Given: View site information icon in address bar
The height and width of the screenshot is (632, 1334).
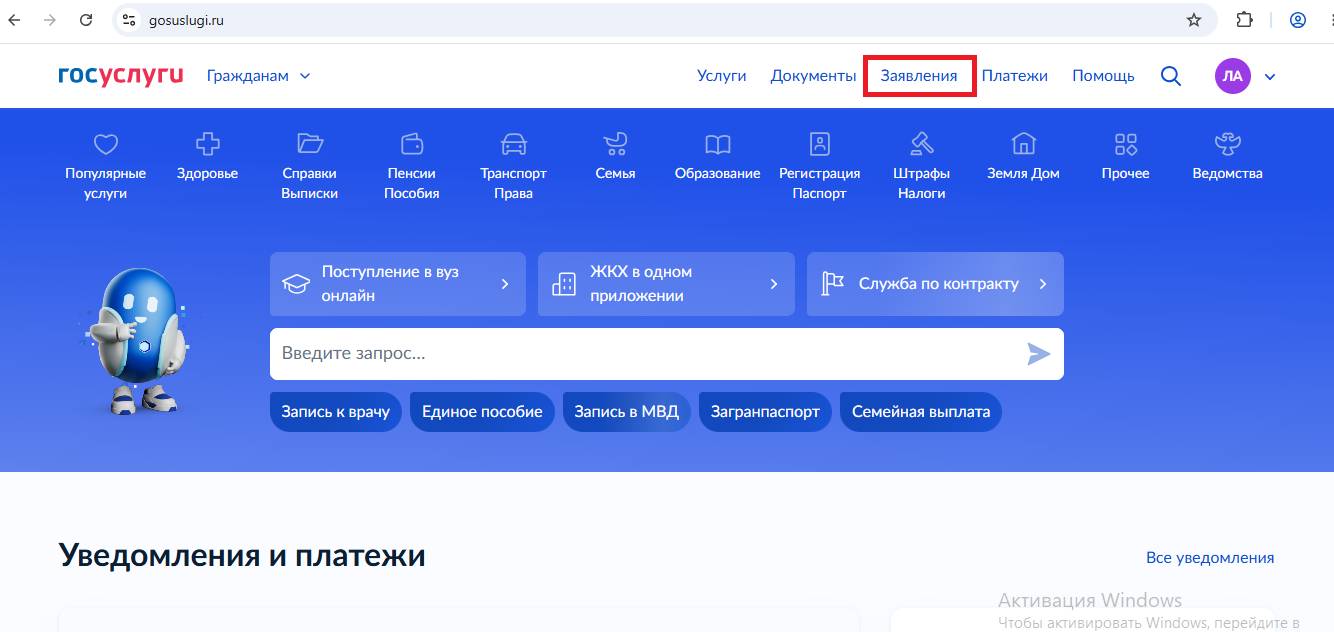Looking at the screenshot, I should (x=127, y=20).
